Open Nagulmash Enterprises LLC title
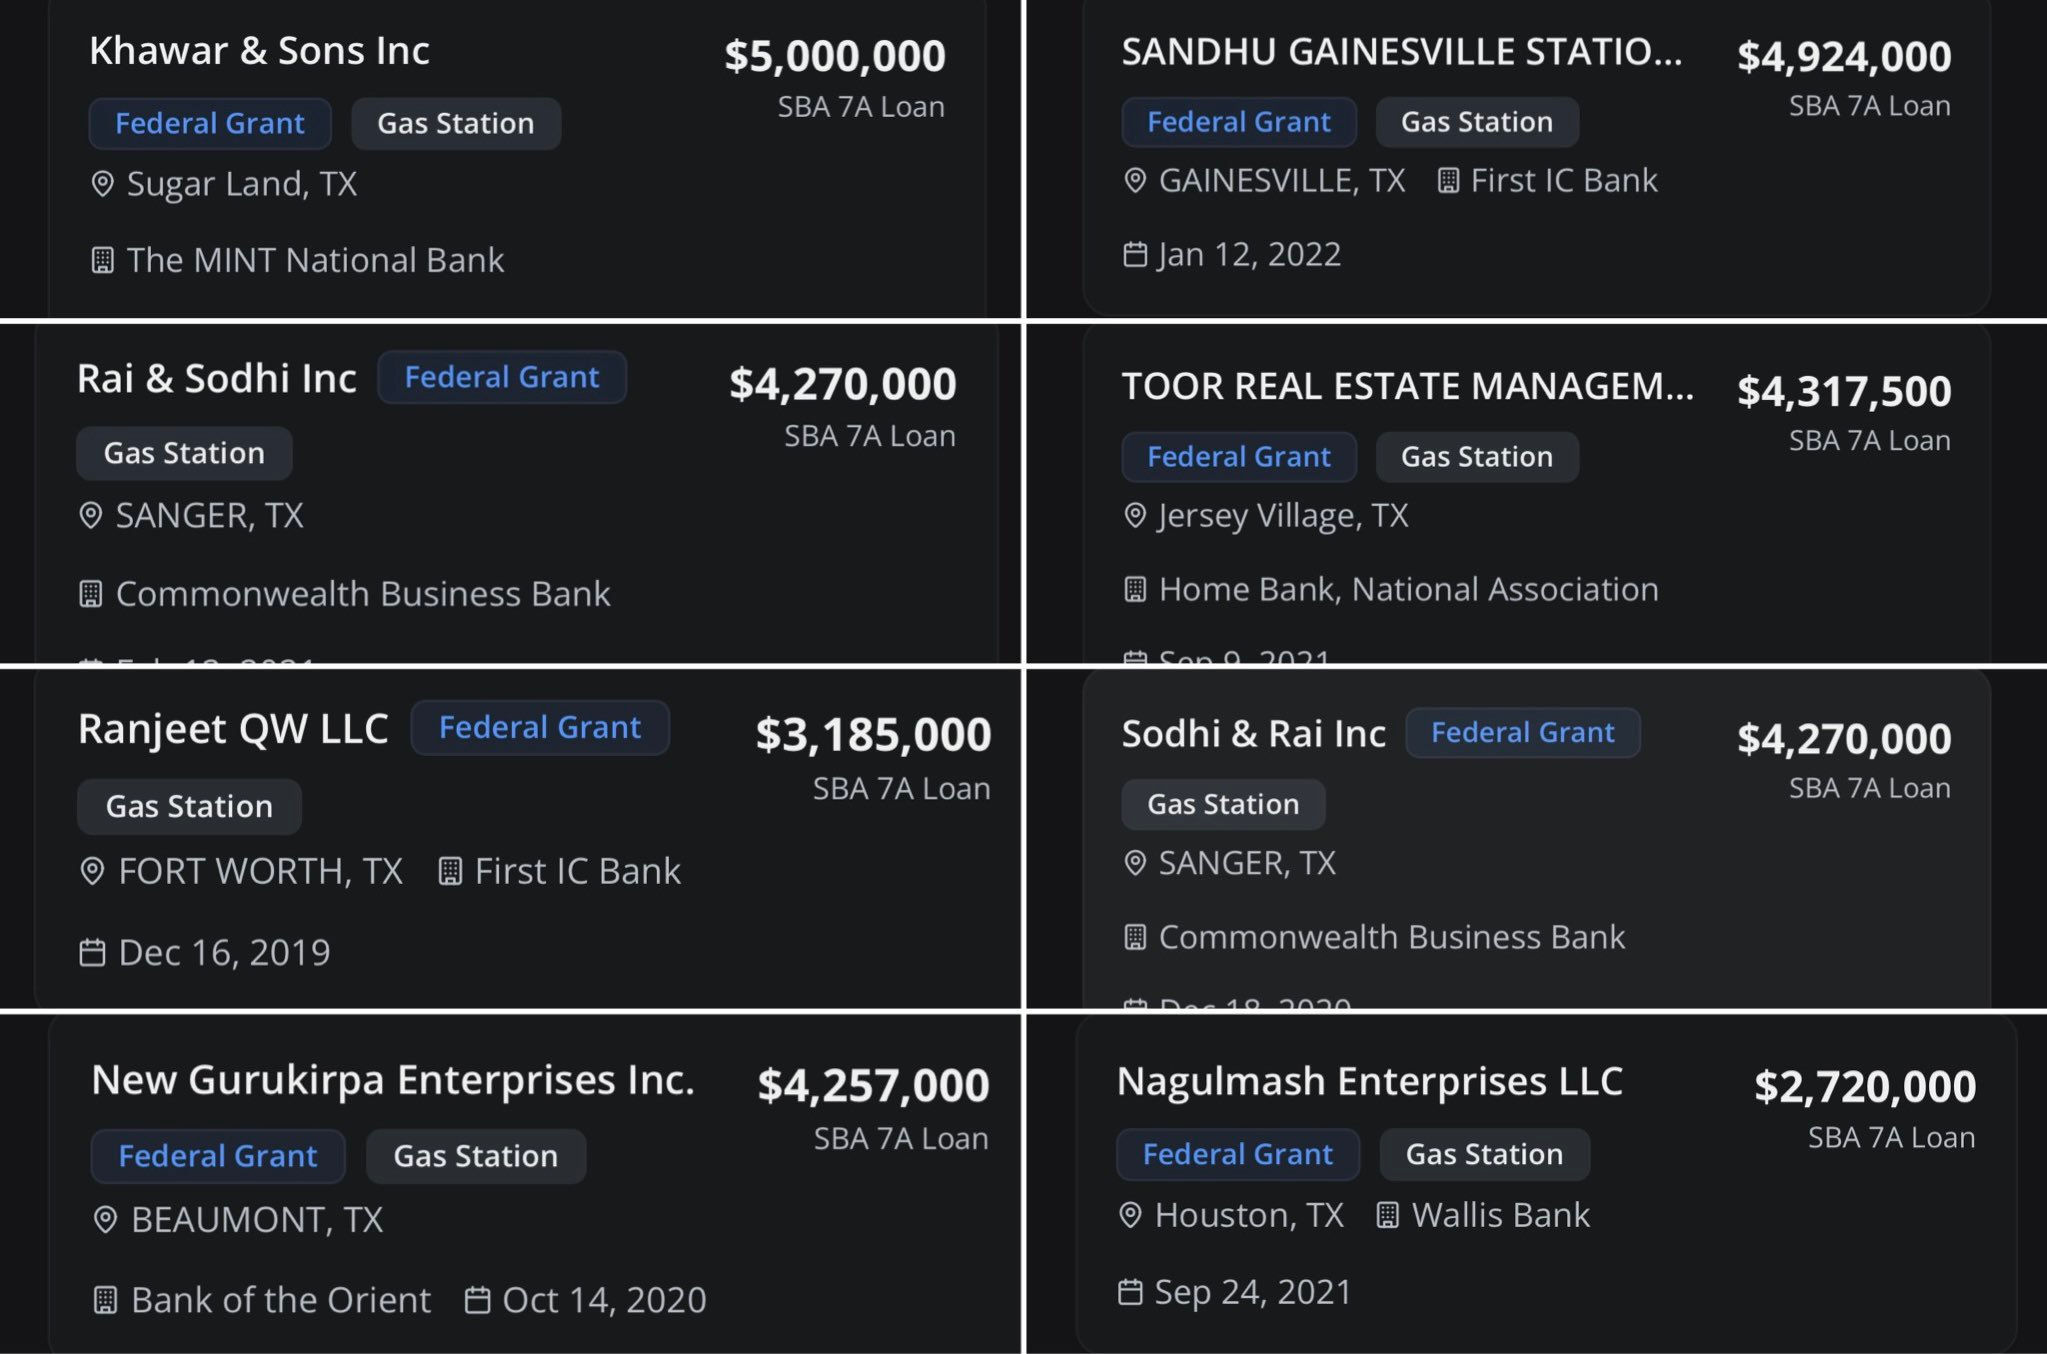This screenshot has width=2047, height=1354. click(1369, 1081)
